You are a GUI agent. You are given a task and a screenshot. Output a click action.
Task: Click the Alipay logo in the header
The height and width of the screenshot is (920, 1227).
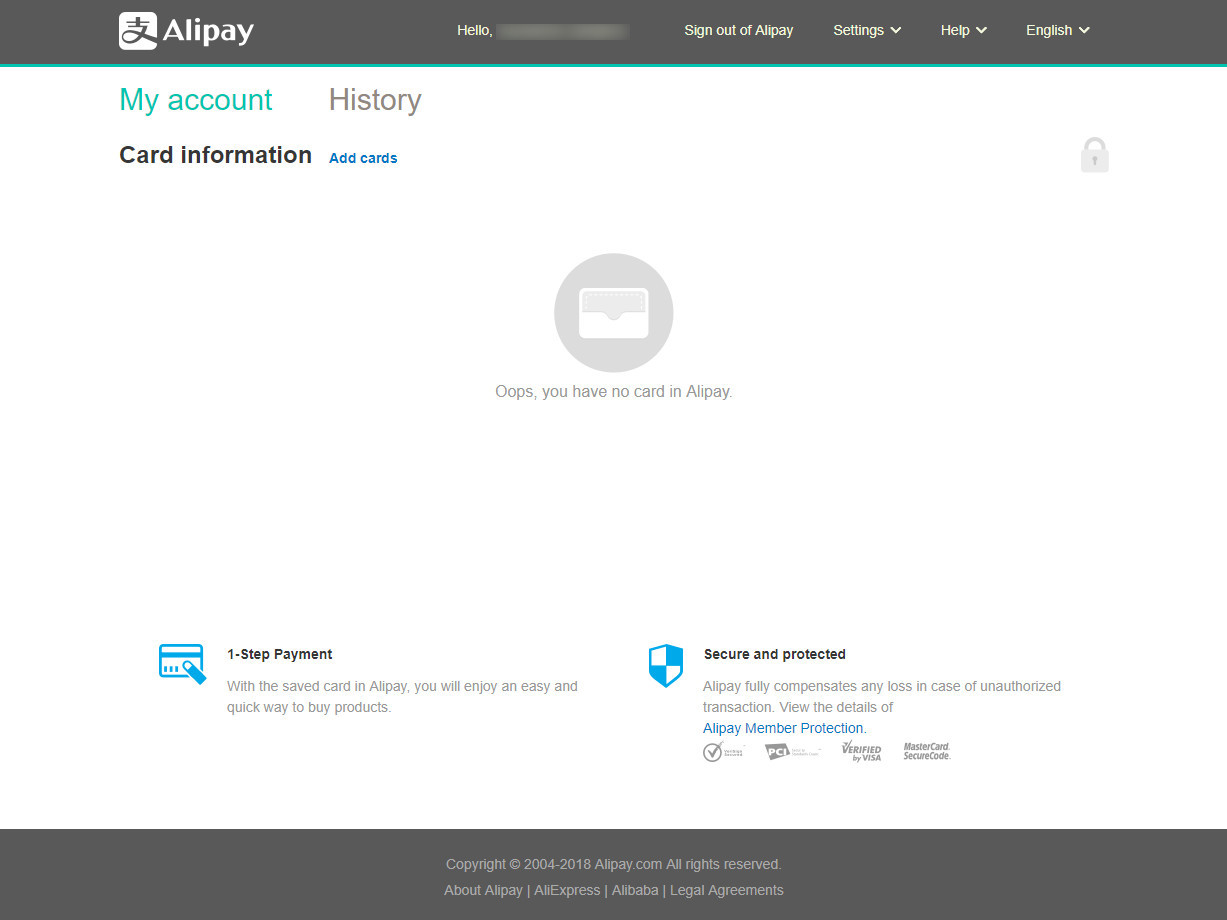coord(186,31)
